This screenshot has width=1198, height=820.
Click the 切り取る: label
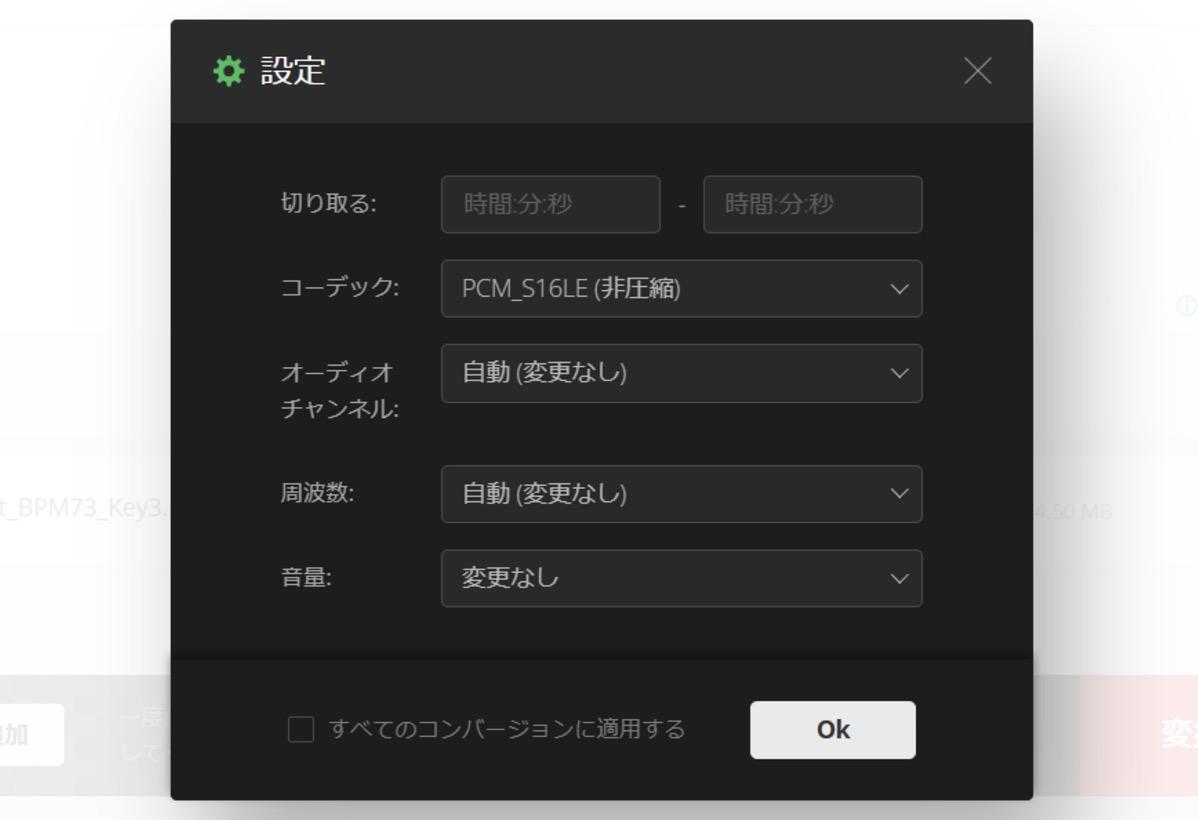(329, 203)
